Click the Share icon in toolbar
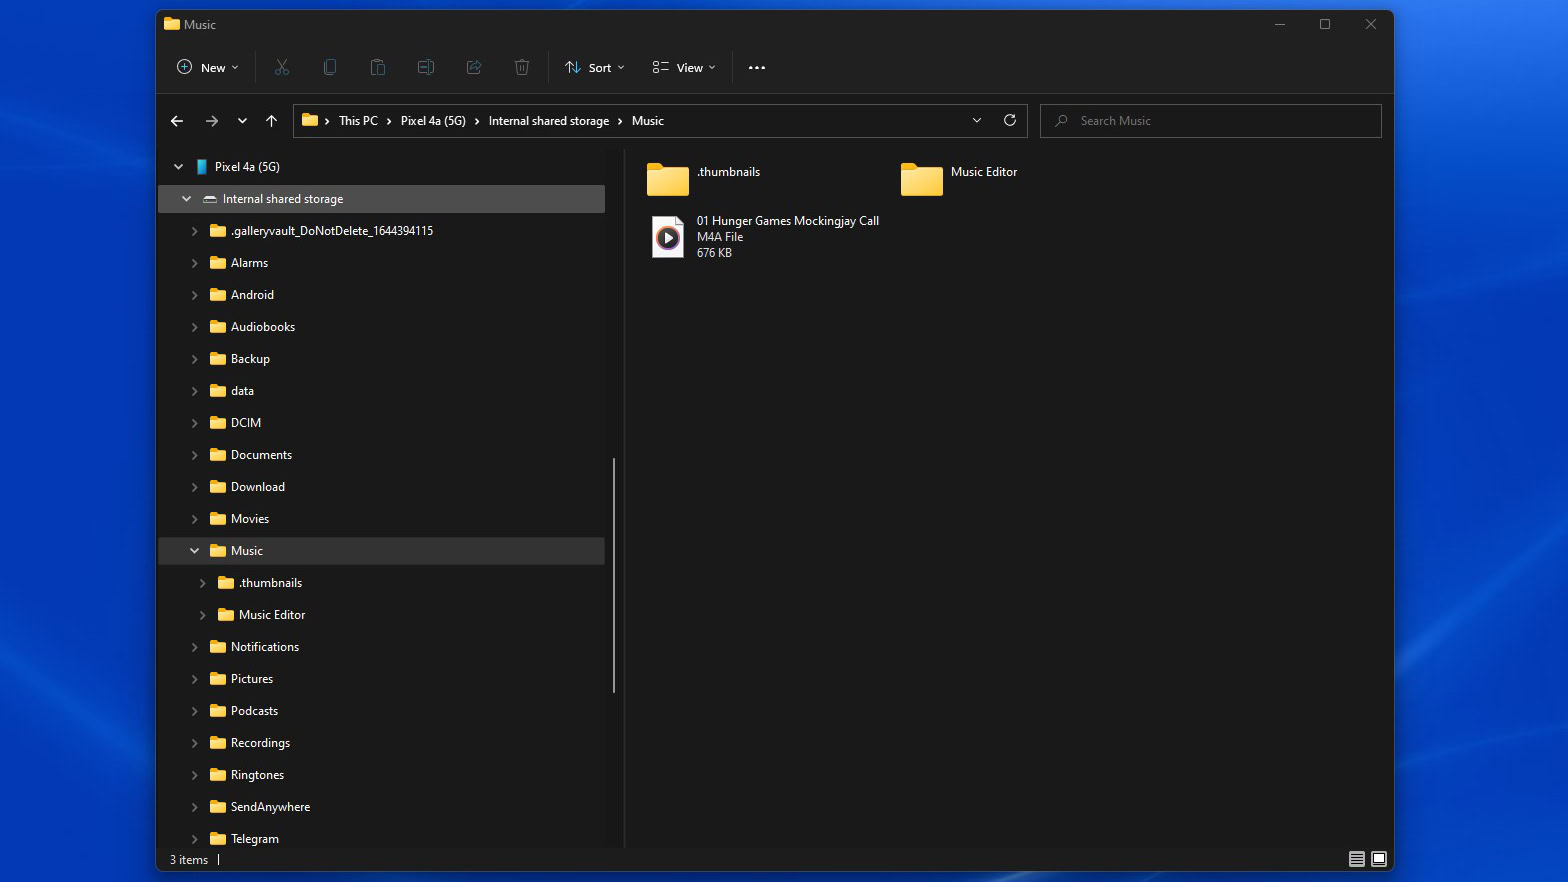The image size is (1568, 882). click(474, 67)
